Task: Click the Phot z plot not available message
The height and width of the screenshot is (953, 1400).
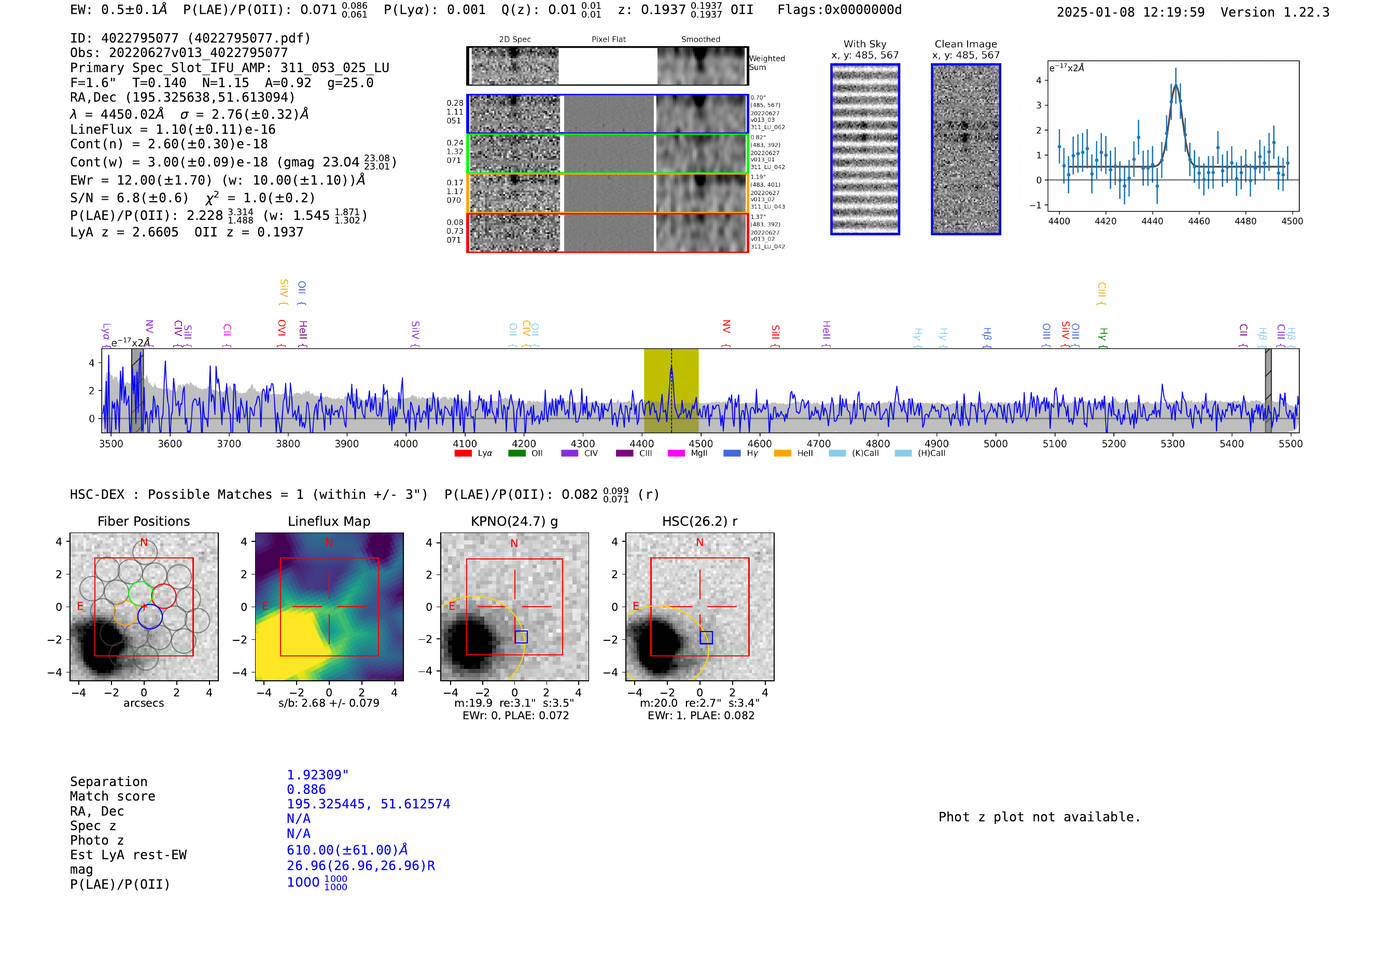Action: [x=1039, y=817]
